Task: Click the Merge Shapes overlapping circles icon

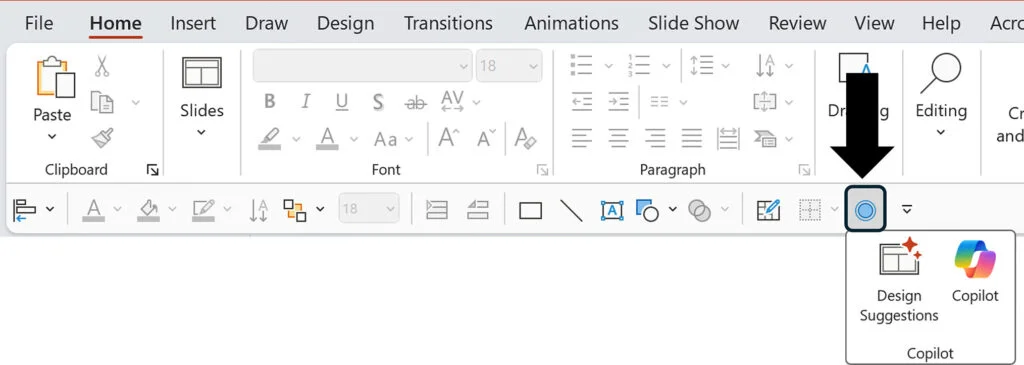Action: coord(699,210)
